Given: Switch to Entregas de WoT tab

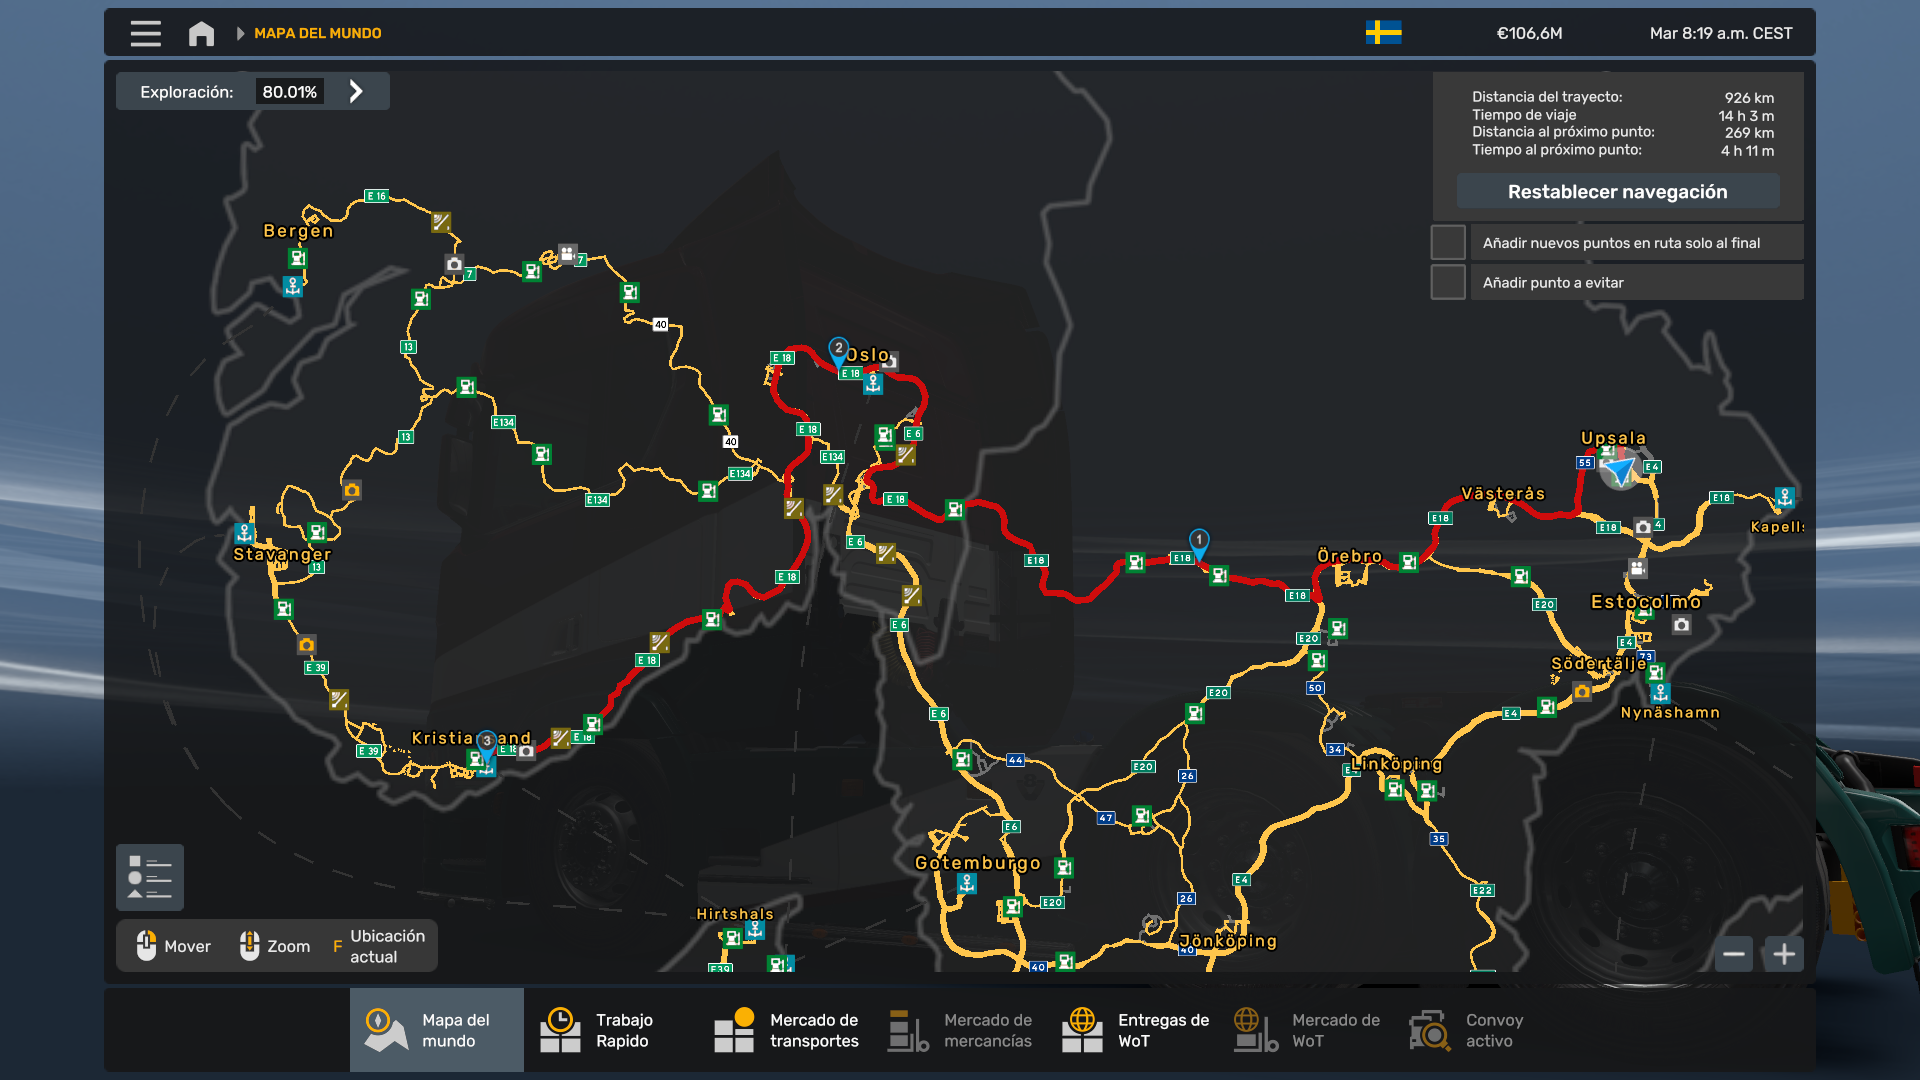Looking at the screenshot, I should (x=1134, y=1030).
